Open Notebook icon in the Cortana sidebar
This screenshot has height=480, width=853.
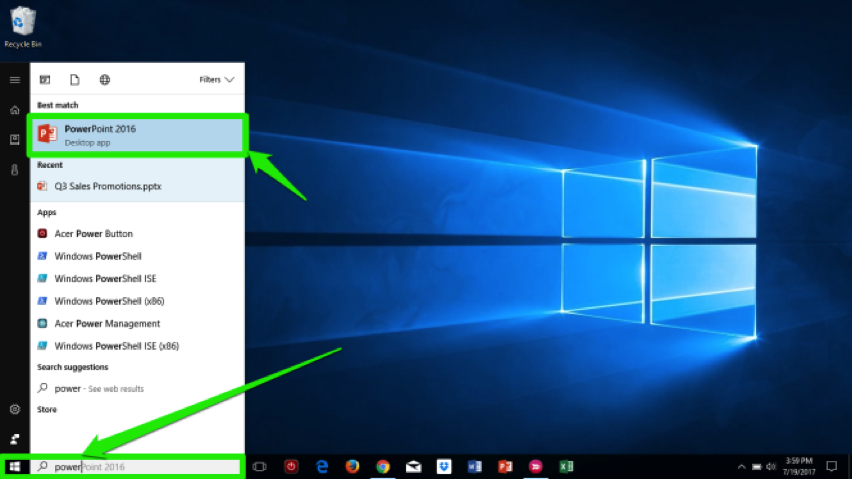[15, 140]
